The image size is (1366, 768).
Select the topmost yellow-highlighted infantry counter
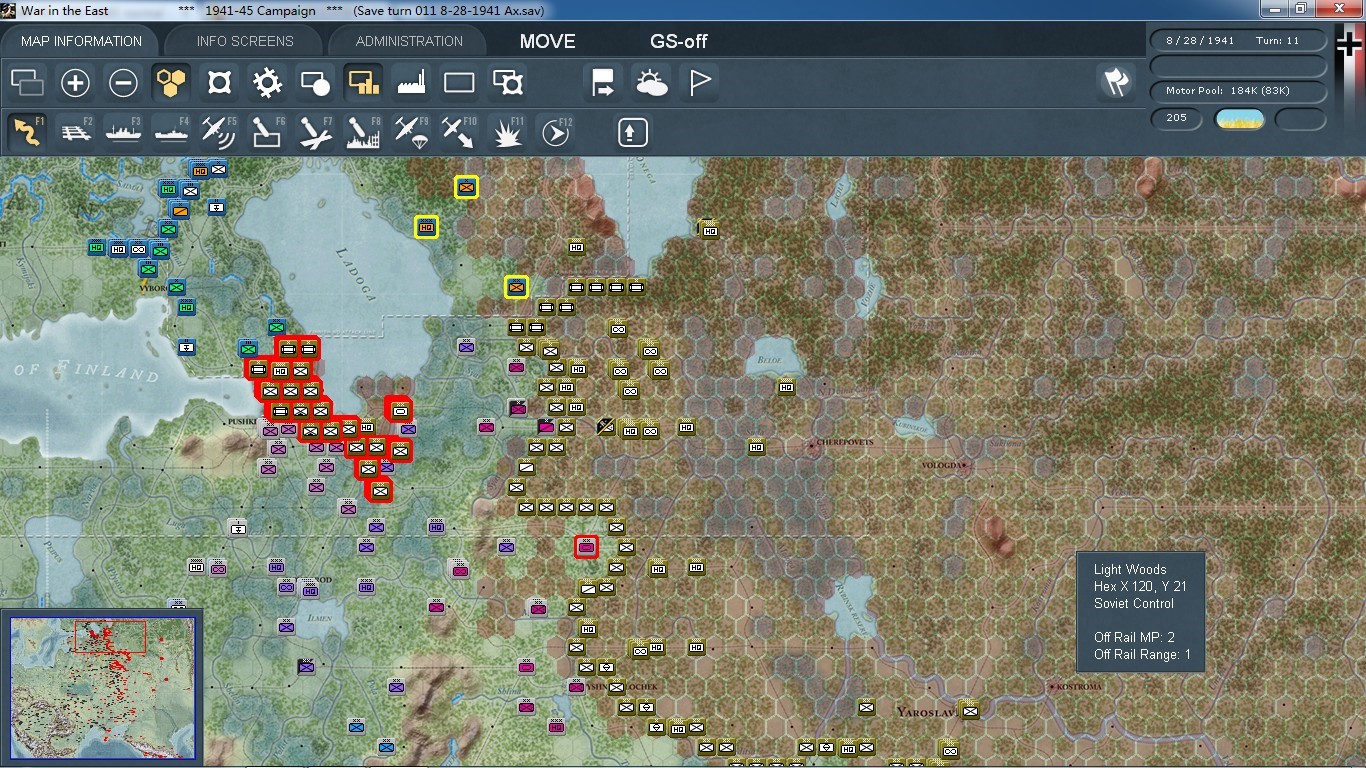pyautogui.click(x=466, y=187)
